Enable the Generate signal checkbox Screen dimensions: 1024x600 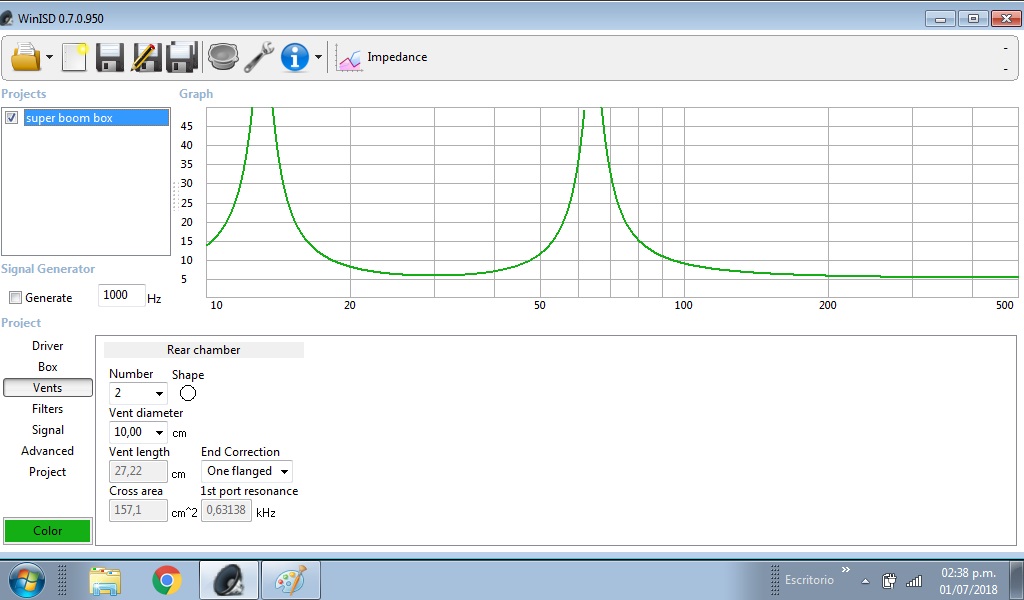(15, 298)
